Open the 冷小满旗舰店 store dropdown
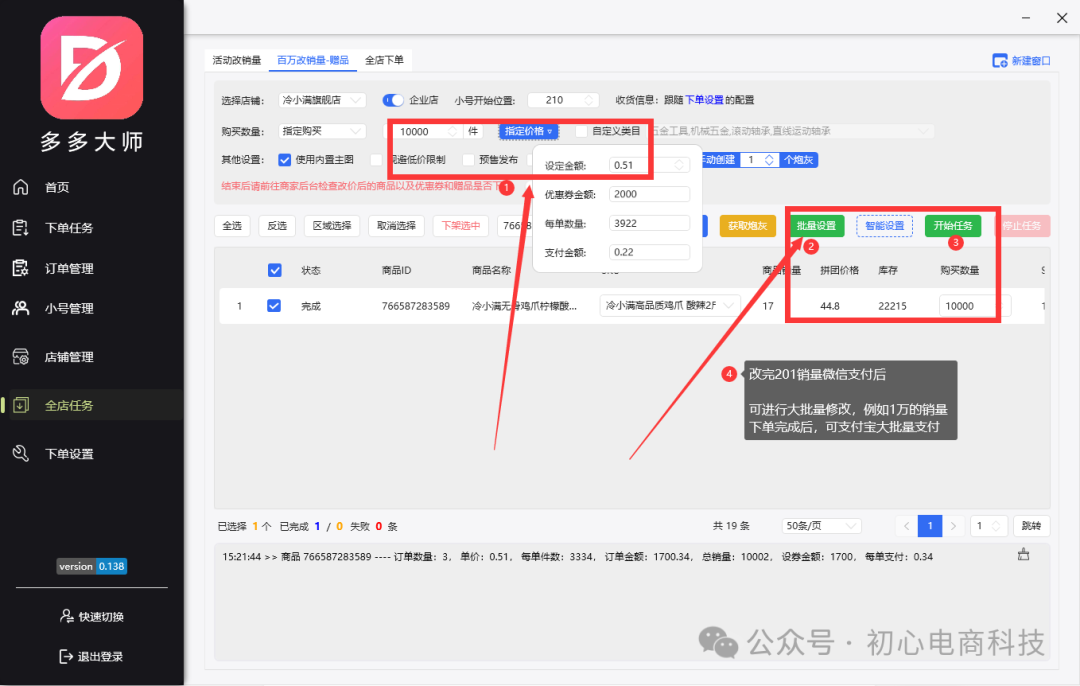This screenshot has width=1080, height=686. tap(322, 99)
